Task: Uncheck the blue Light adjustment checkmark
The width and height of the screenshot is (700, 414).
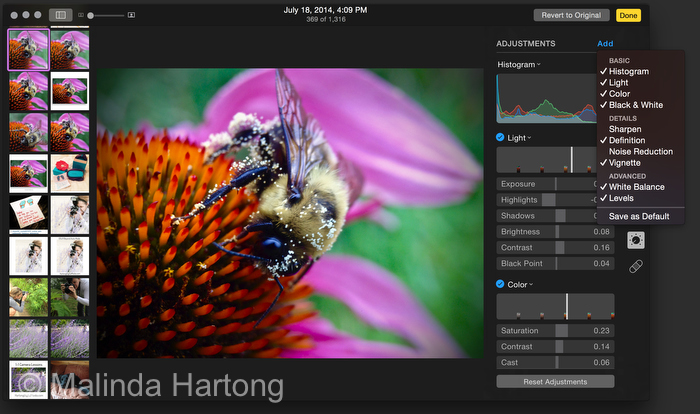Action: (x=500, y=137)
